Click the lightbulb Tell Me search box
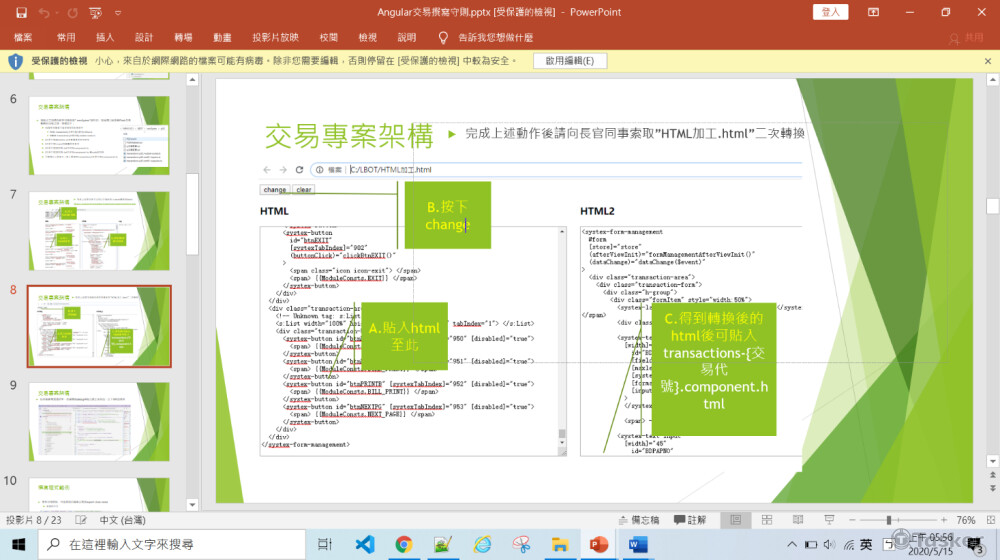The image size is (1000, 560). pyautogui.click(x=487, y=38)
